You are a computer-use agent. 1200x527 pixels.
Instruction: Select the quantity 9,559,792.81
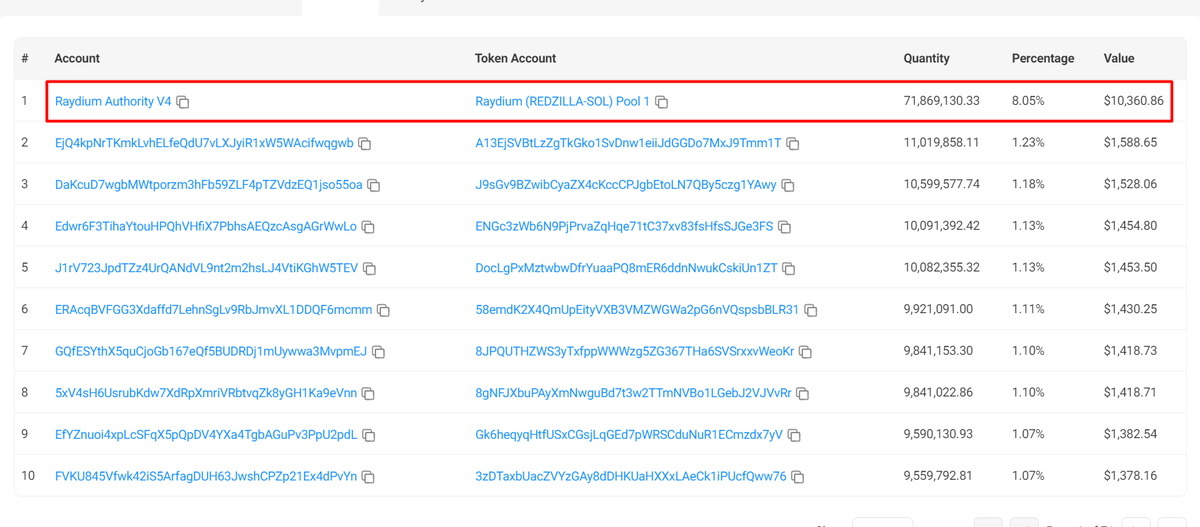pyautogui.click(x=938, y=476)
